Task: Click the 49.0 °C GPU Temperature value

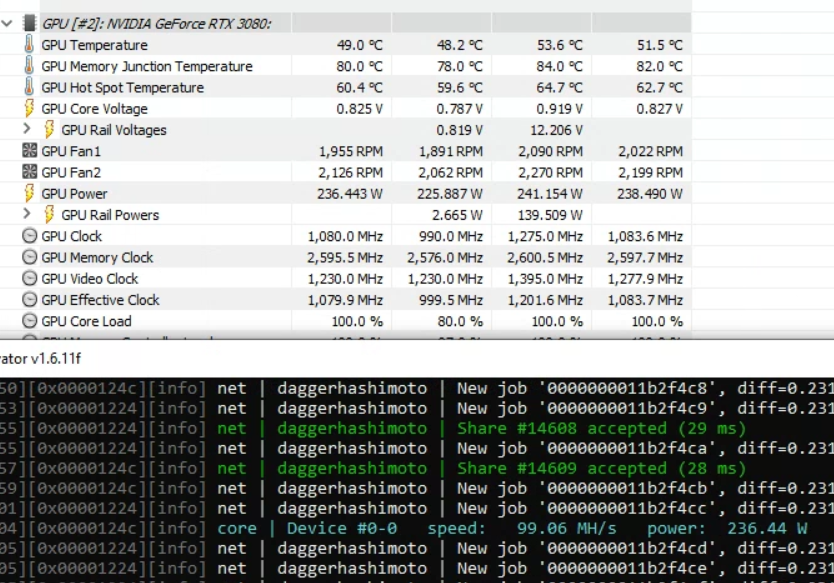Action: (x=360, y=45)
